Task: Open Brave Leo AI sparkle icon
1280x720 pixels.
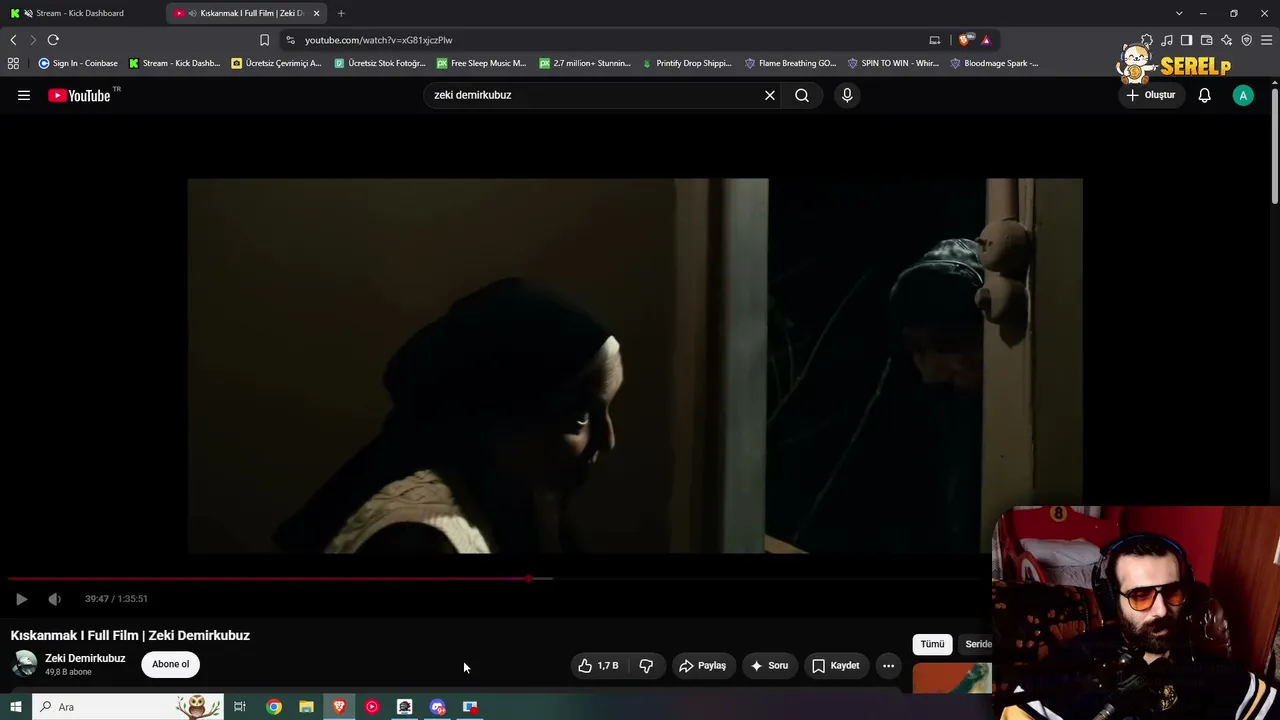Action: 1227,40
